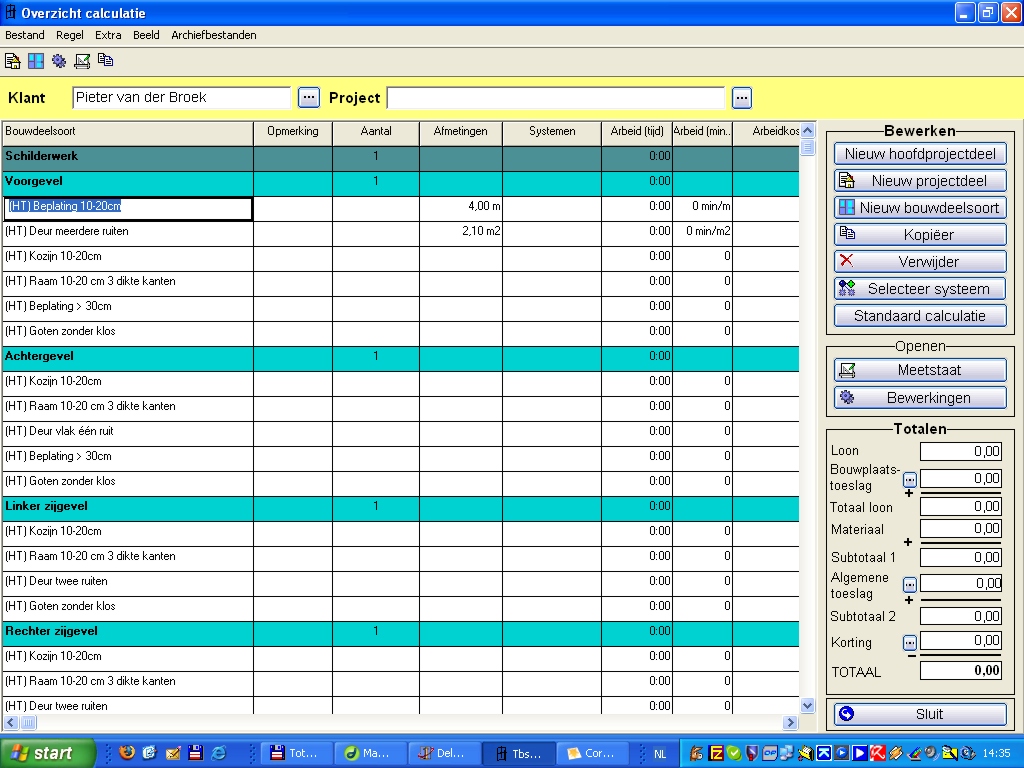
Task: Click the Materiaal total field
Action: pyautogui.click(x=961, y=529)
